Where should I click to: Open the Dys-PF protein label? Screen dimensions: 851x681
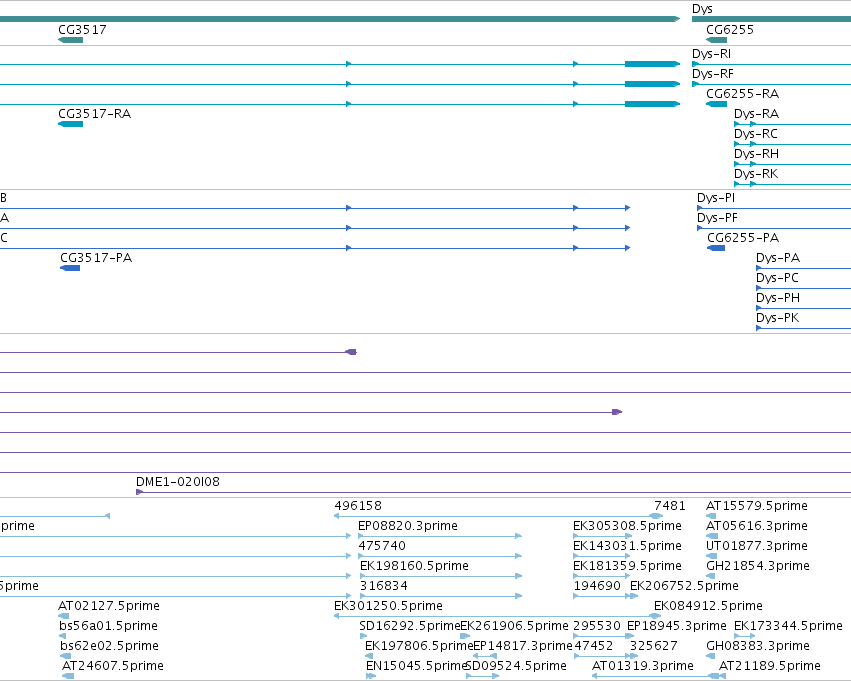[717, 218]
